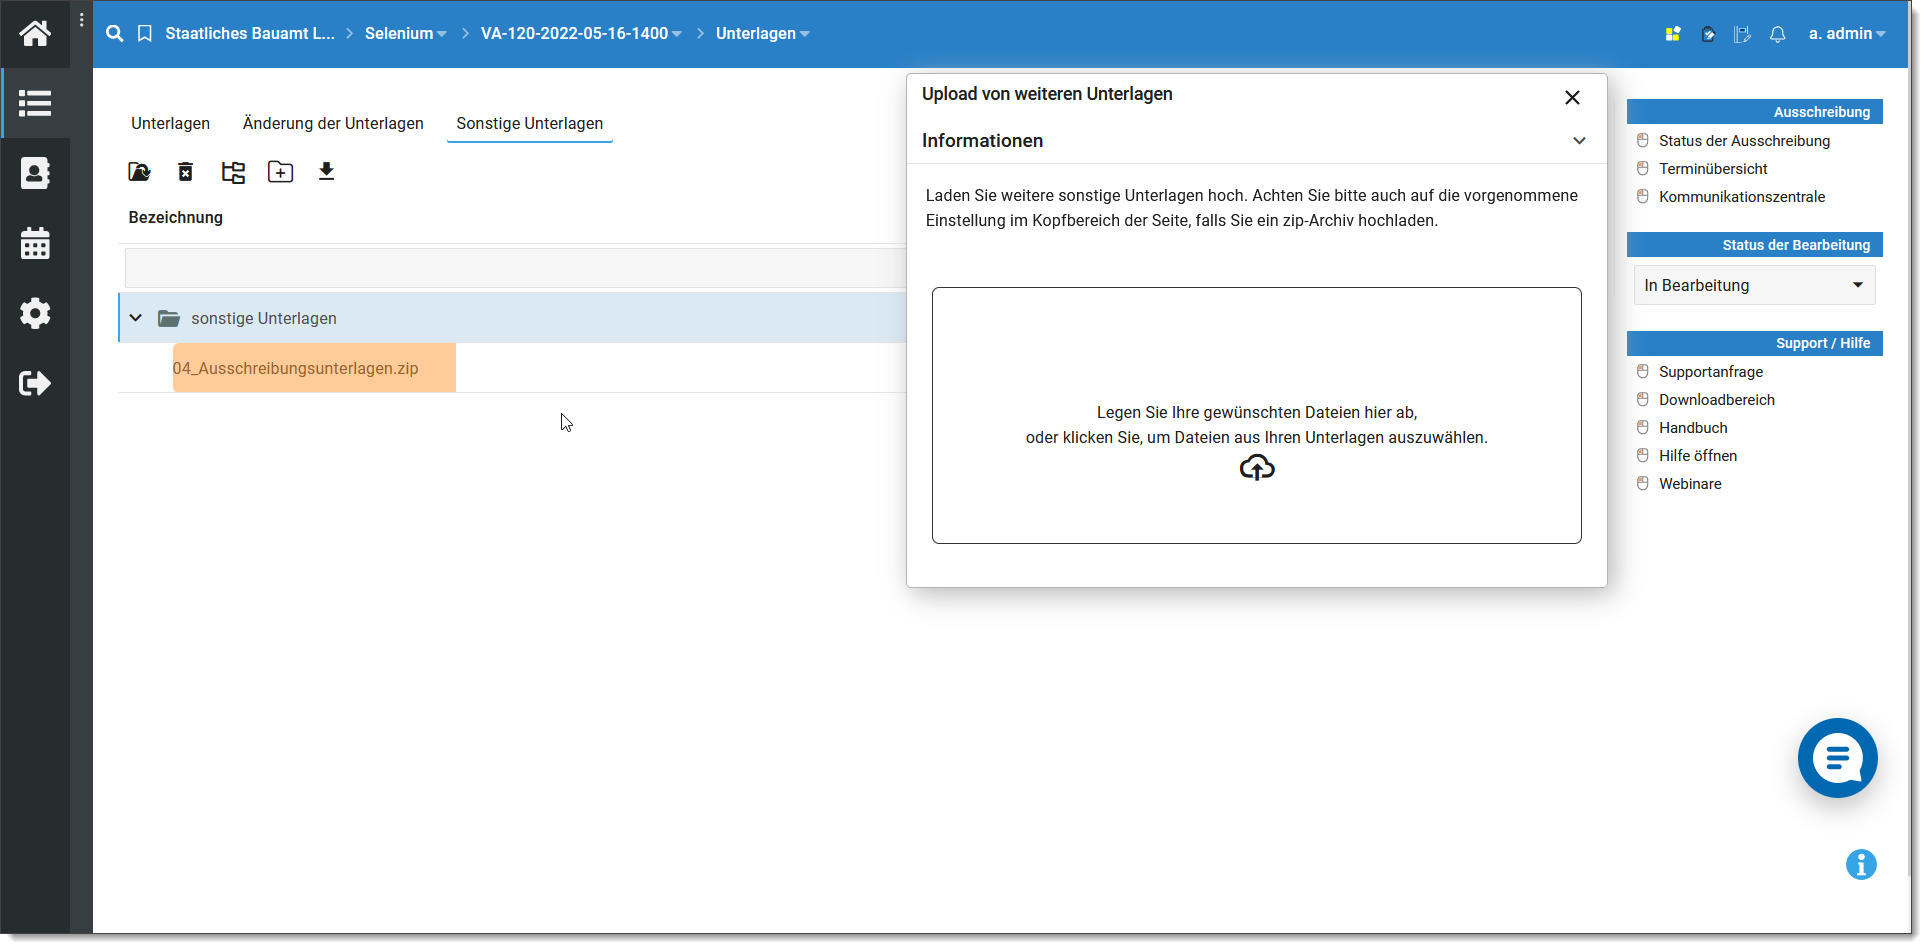Switch to the Unterlagen tab
1927x949 pixels.
point(170,123)
